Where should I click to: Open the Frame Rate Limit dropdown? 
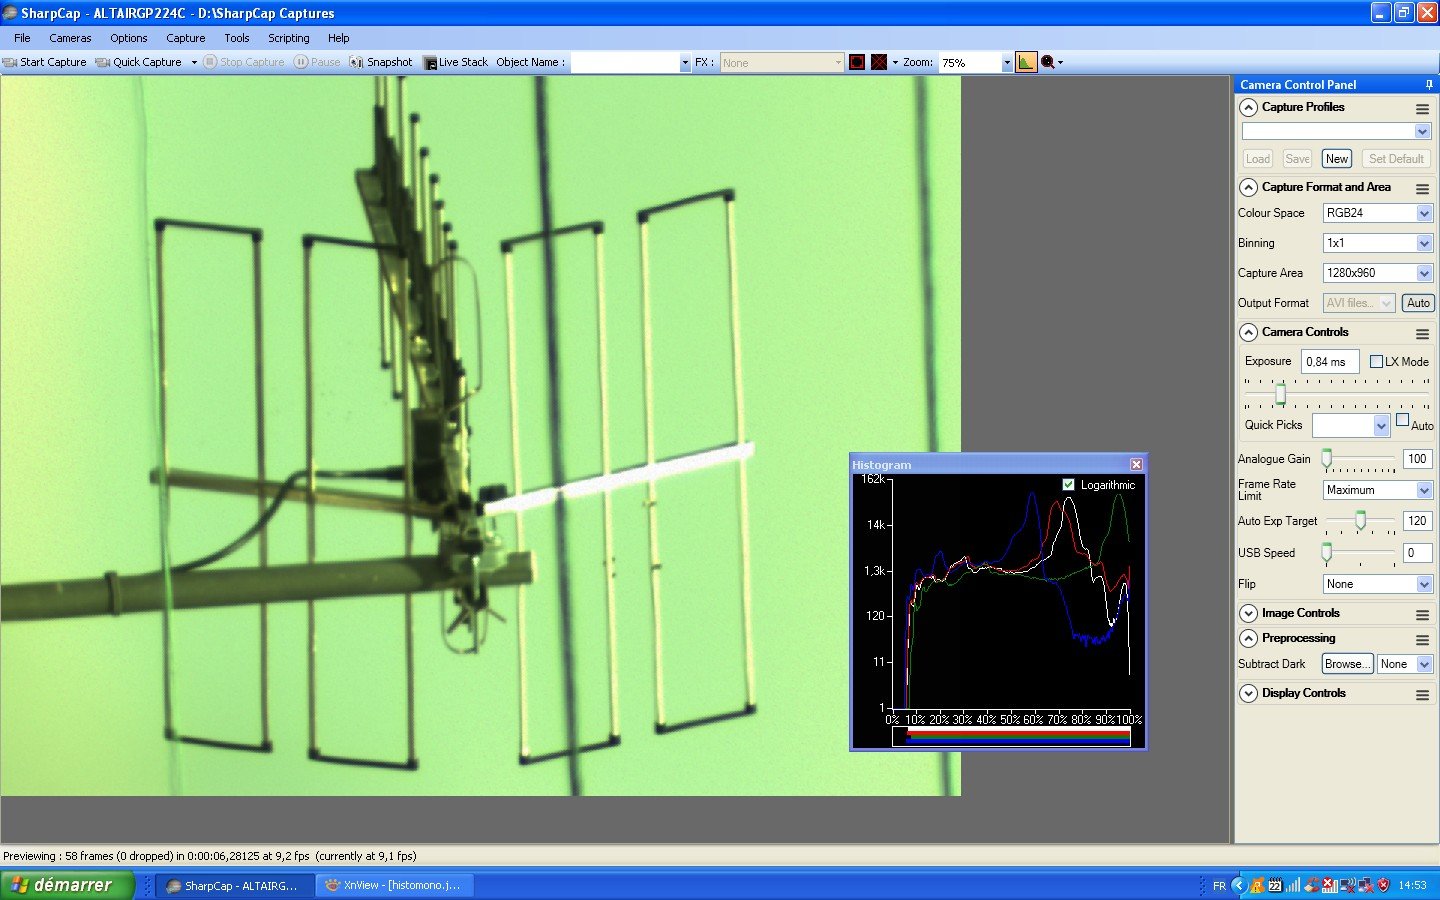(1424, 490)
